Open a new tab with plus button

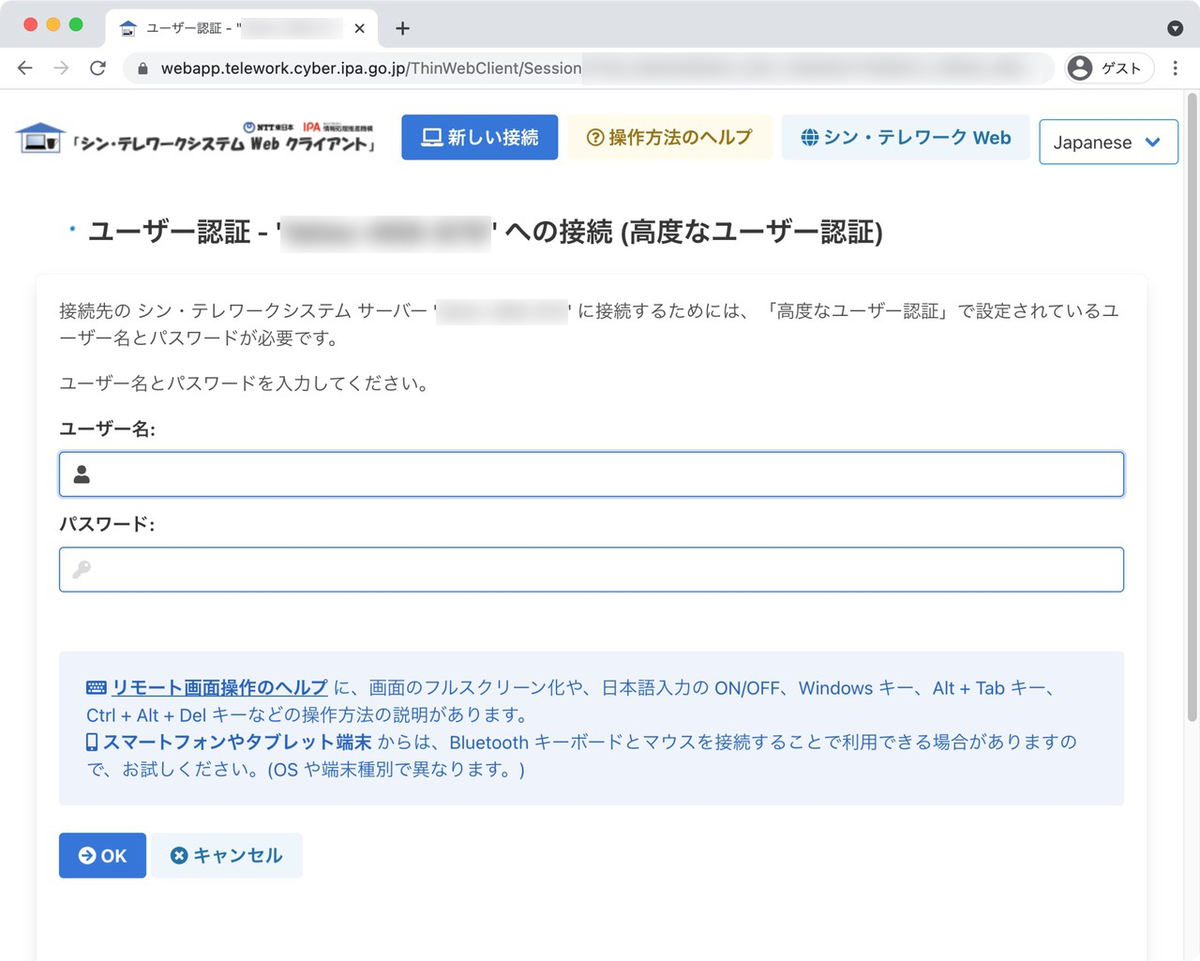tap(402, 28)
